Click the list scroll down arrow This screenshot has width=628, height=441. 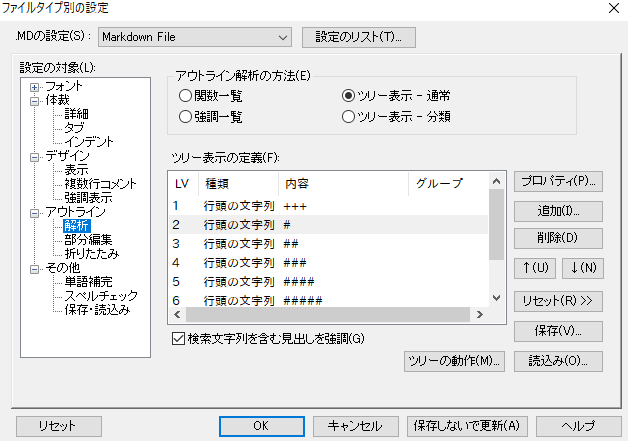(497, 298)
